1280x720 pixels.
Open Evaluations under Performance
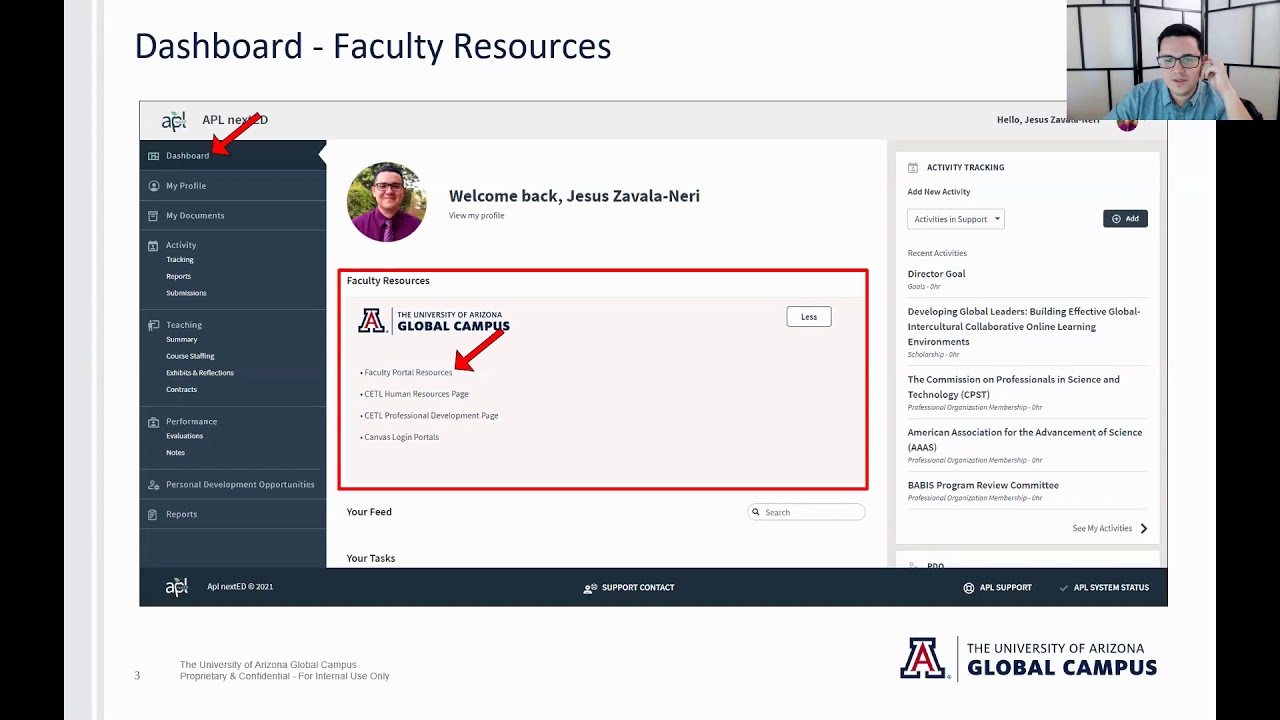coord(184,436)
